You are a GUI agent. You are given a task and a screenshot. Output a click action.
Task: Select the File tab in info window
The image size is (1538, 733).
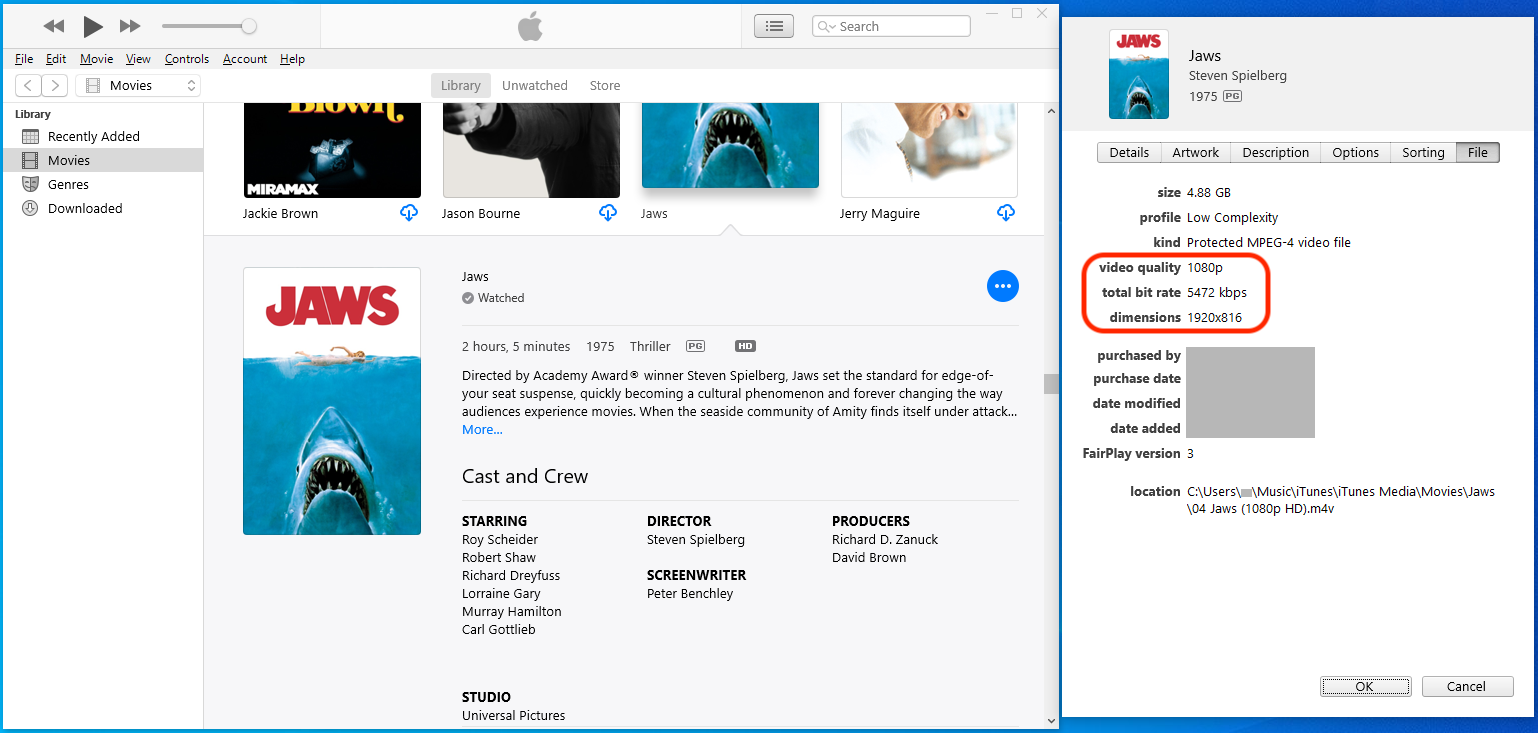tap(1478, 153)
